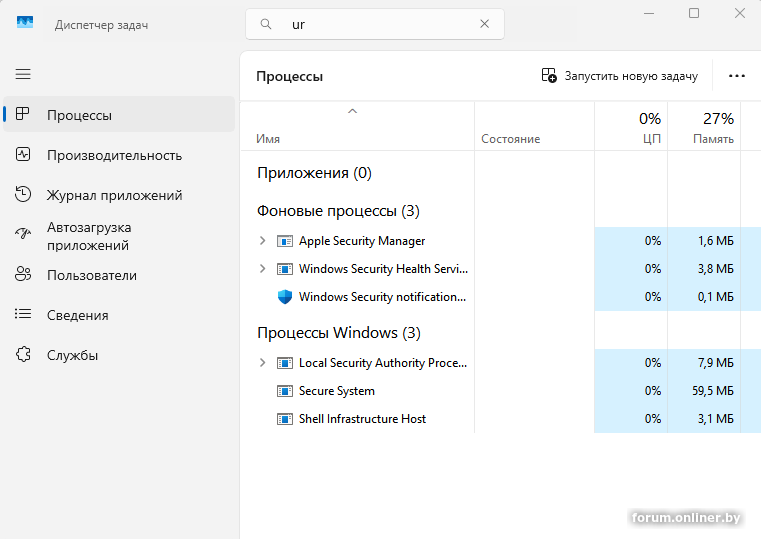Click Запустить новую задачу button

click(x=620, y=76)
